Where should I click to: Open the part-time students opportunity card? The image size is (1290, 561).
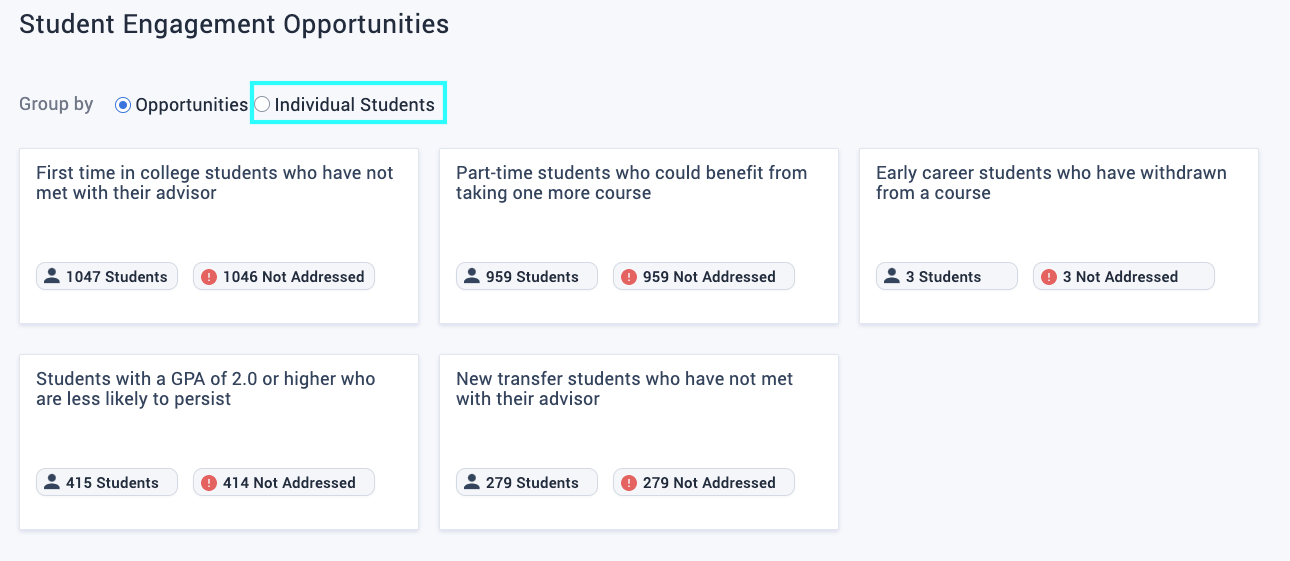tap(639, 236)
